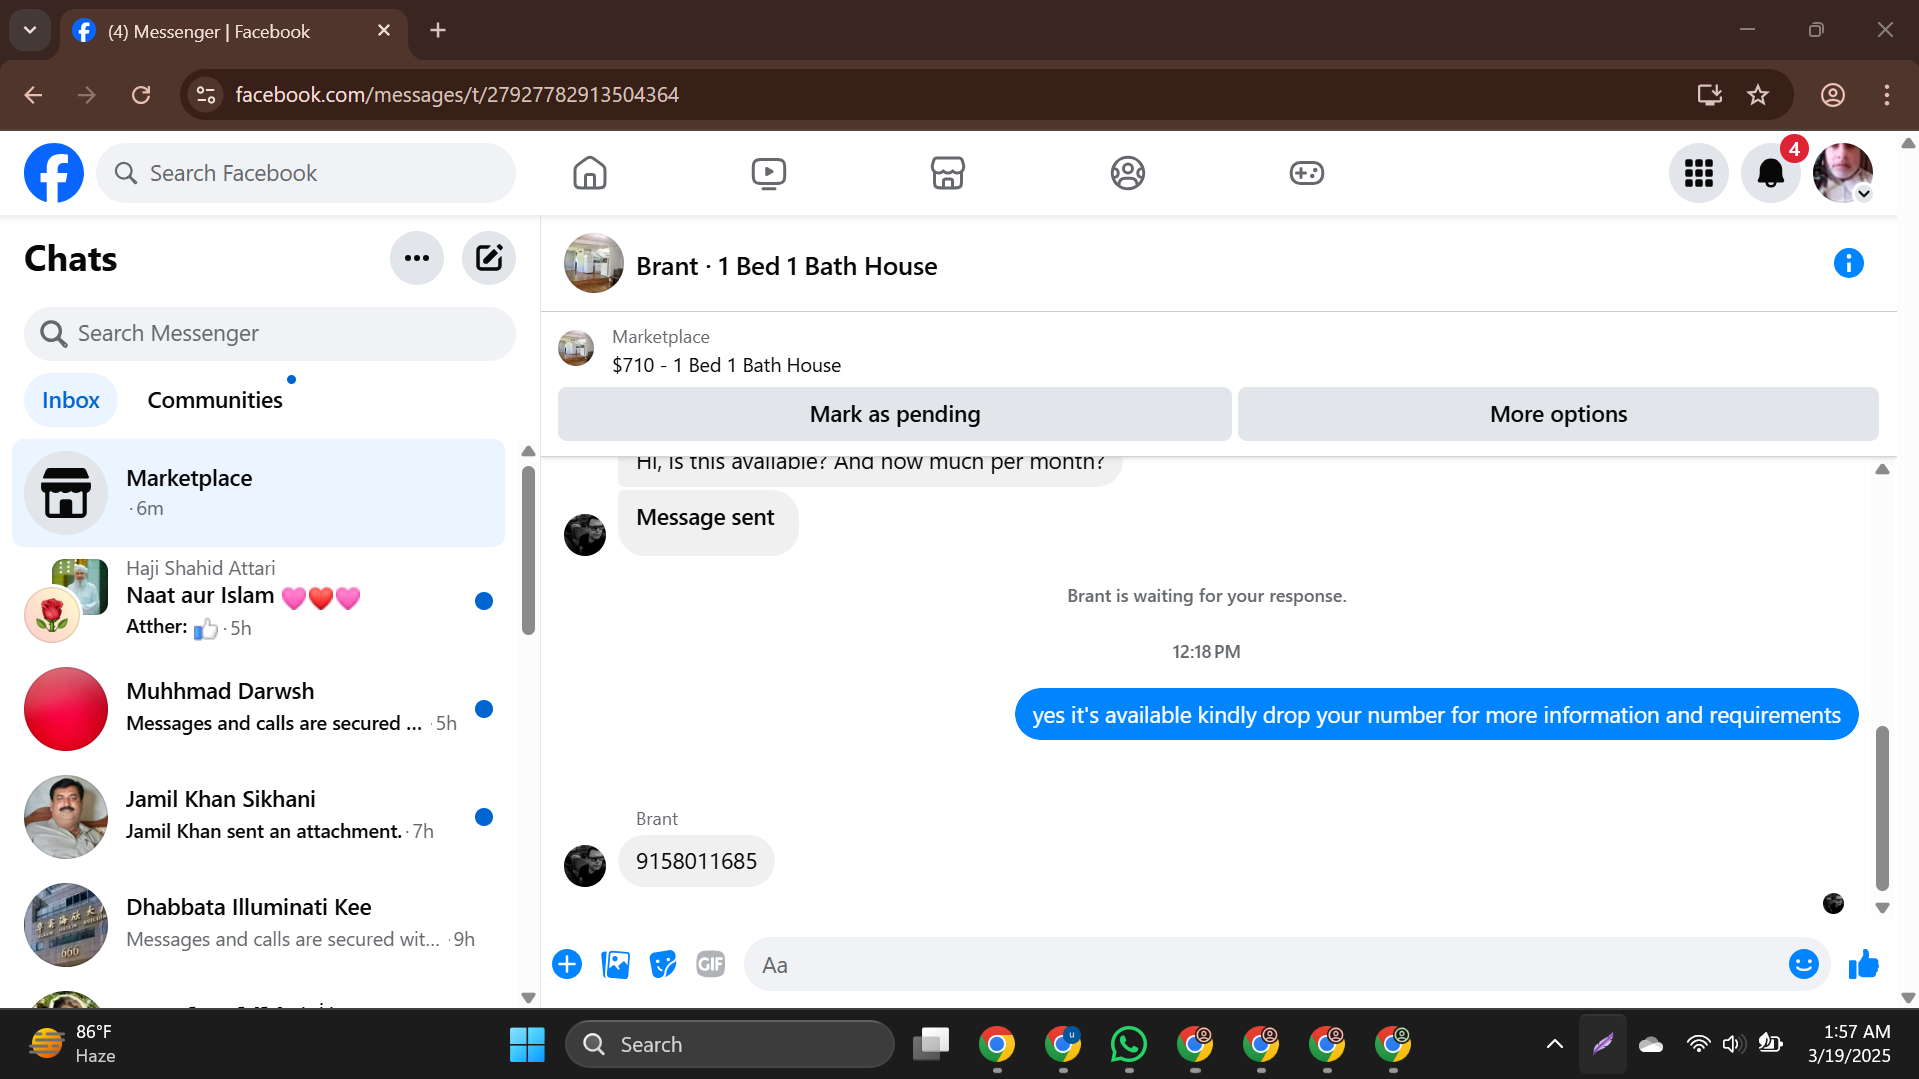Click the conversation scroll-down arrow
This screenshot has height=1079, width=1919.
pyautogui.click(x=1882, y=908)
